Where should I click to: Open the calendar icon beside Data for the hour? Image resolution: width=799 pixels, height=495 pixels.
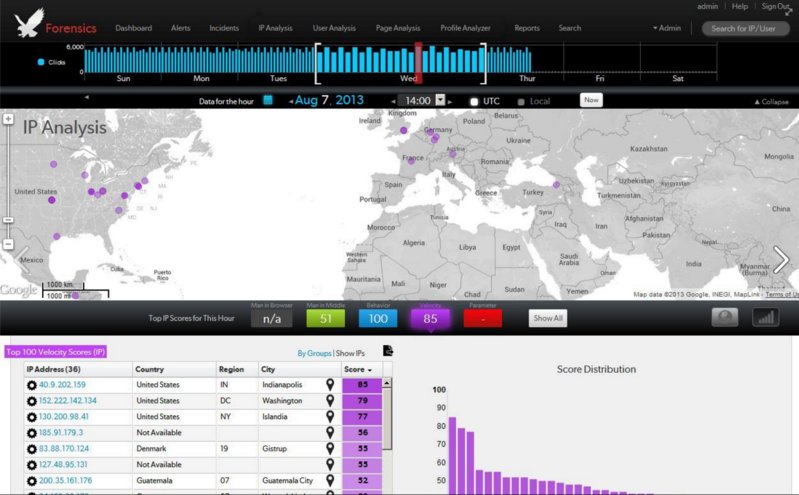(x=268, y=100)
